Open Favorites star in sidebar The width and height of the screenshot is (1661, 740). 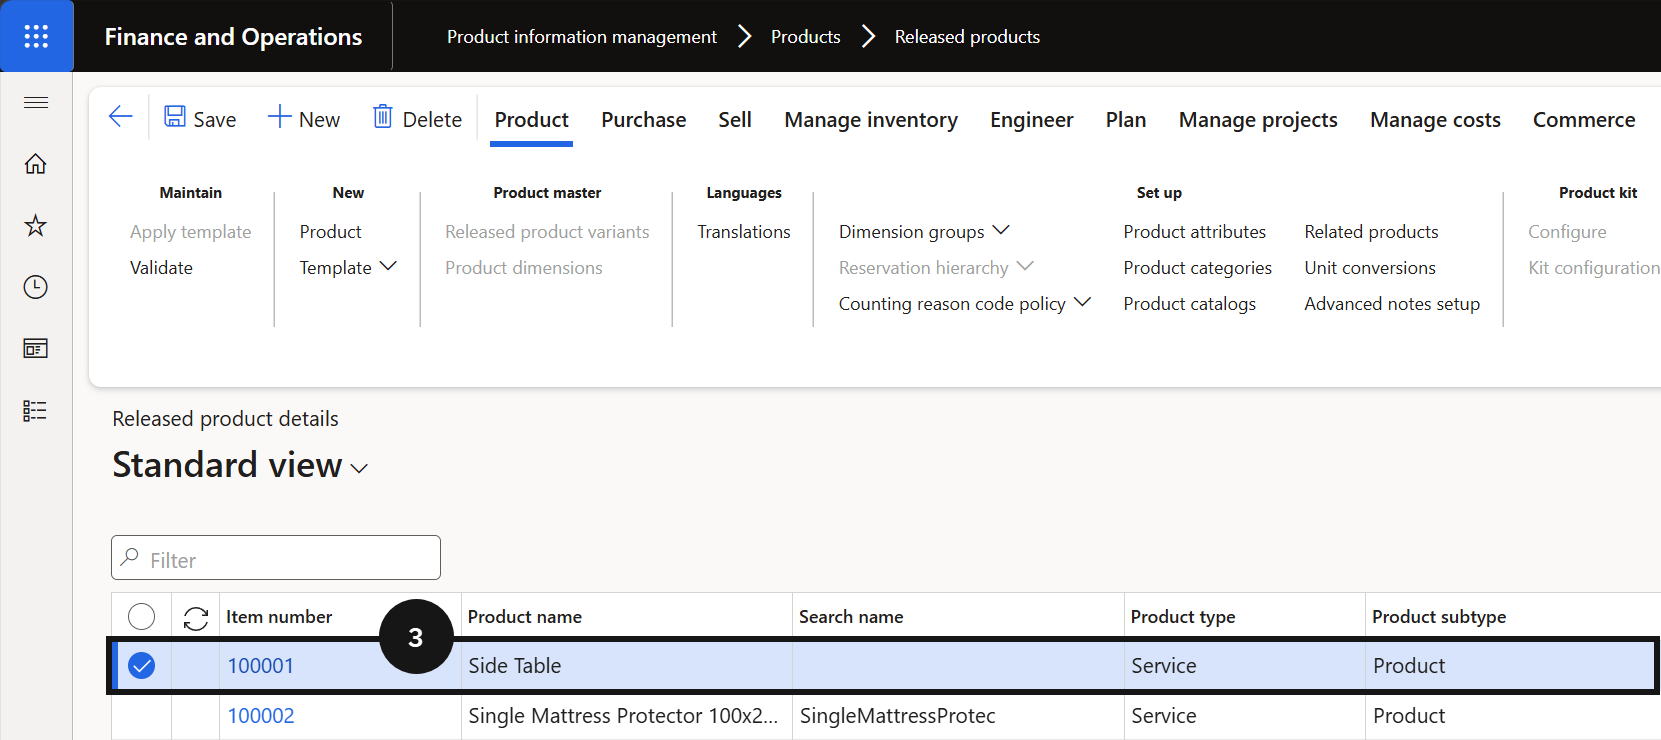[x=36, y=225]
